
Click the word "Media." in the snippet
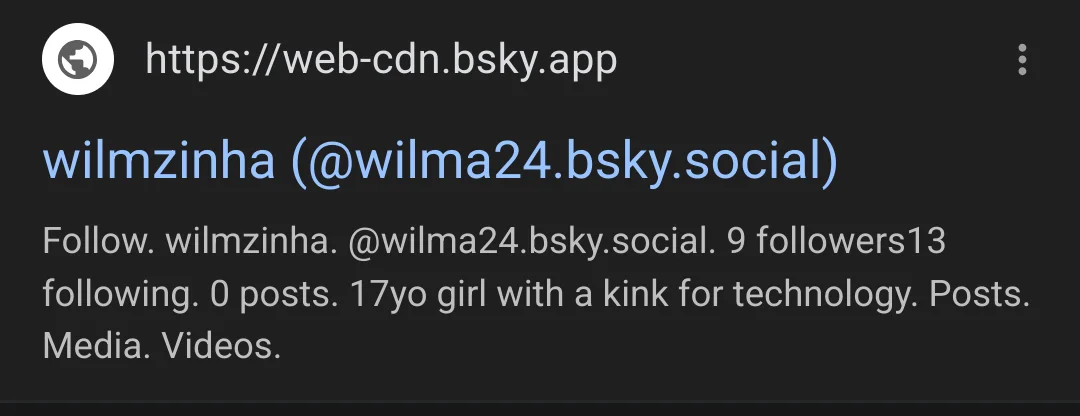click(97, 347)
